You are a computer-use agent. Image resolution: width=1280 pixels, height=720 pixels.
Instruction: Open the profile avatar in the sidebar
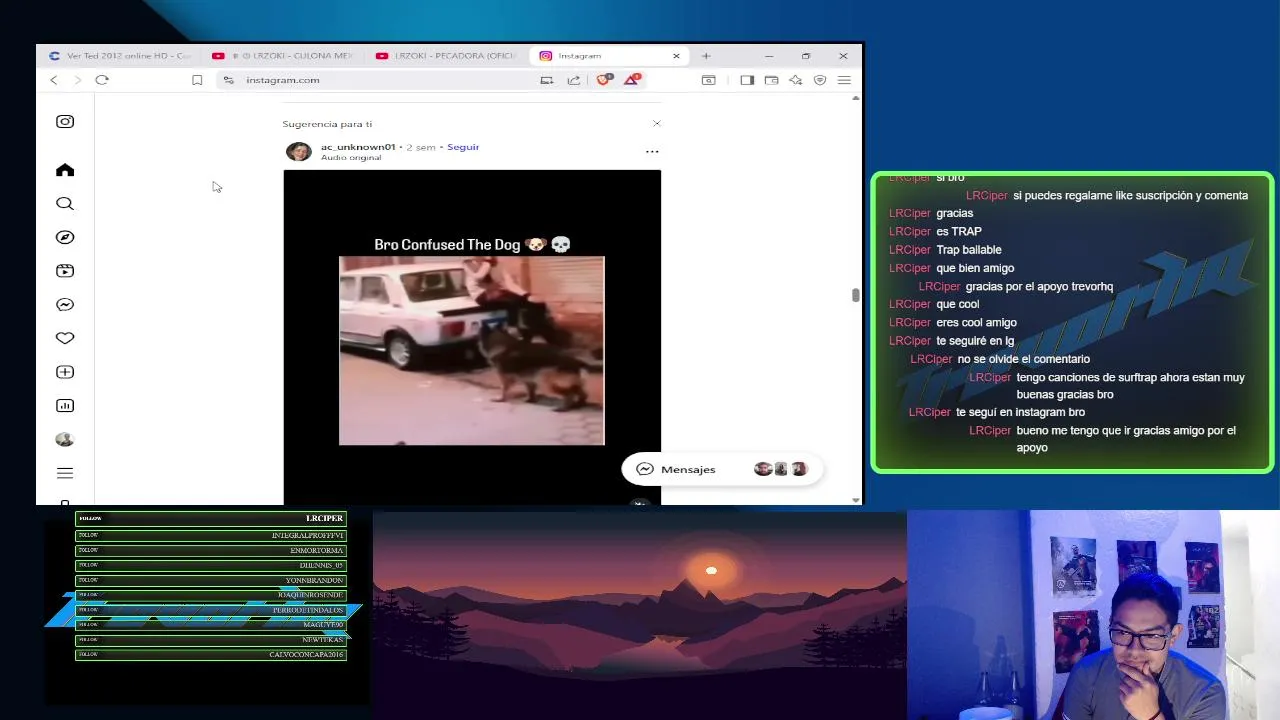65,439
